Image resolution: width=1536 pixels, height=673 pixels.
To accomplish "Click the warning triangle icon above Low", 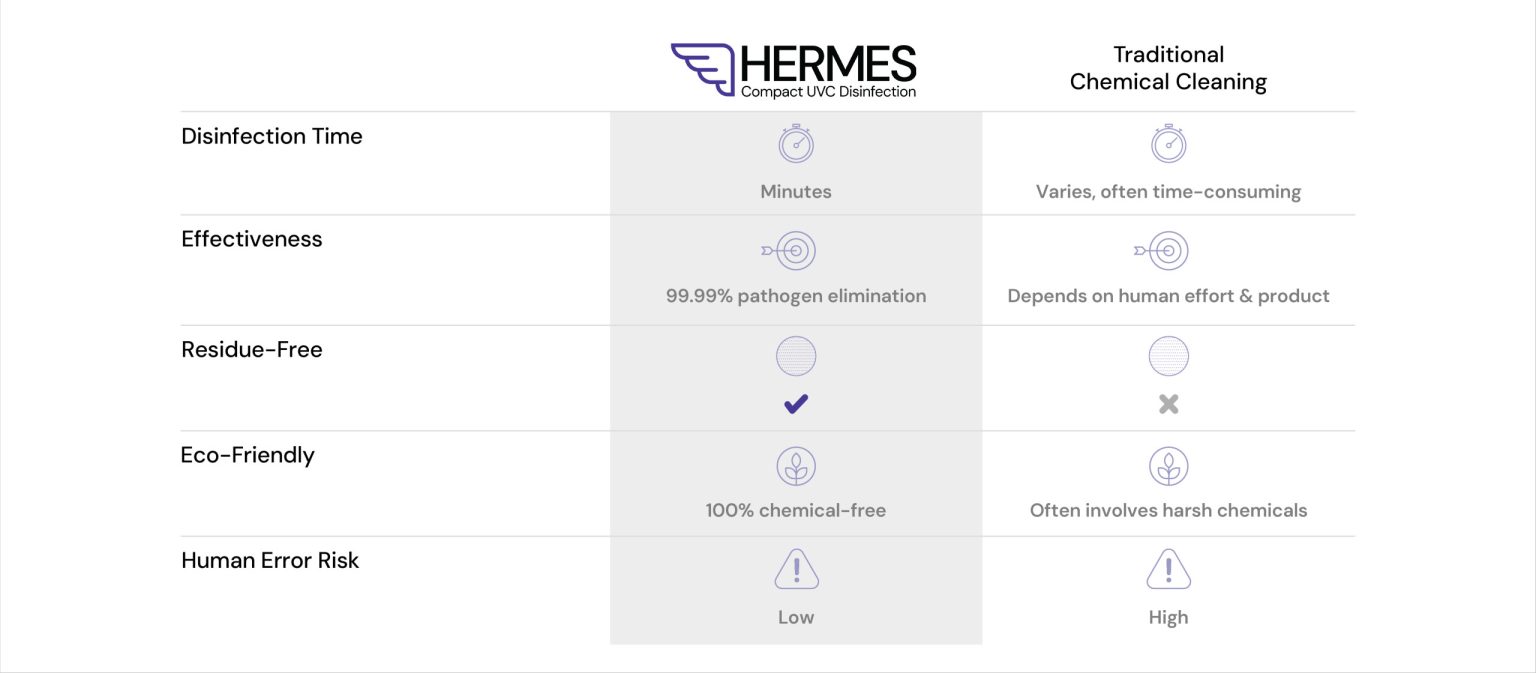I will [x=796, y=569].
